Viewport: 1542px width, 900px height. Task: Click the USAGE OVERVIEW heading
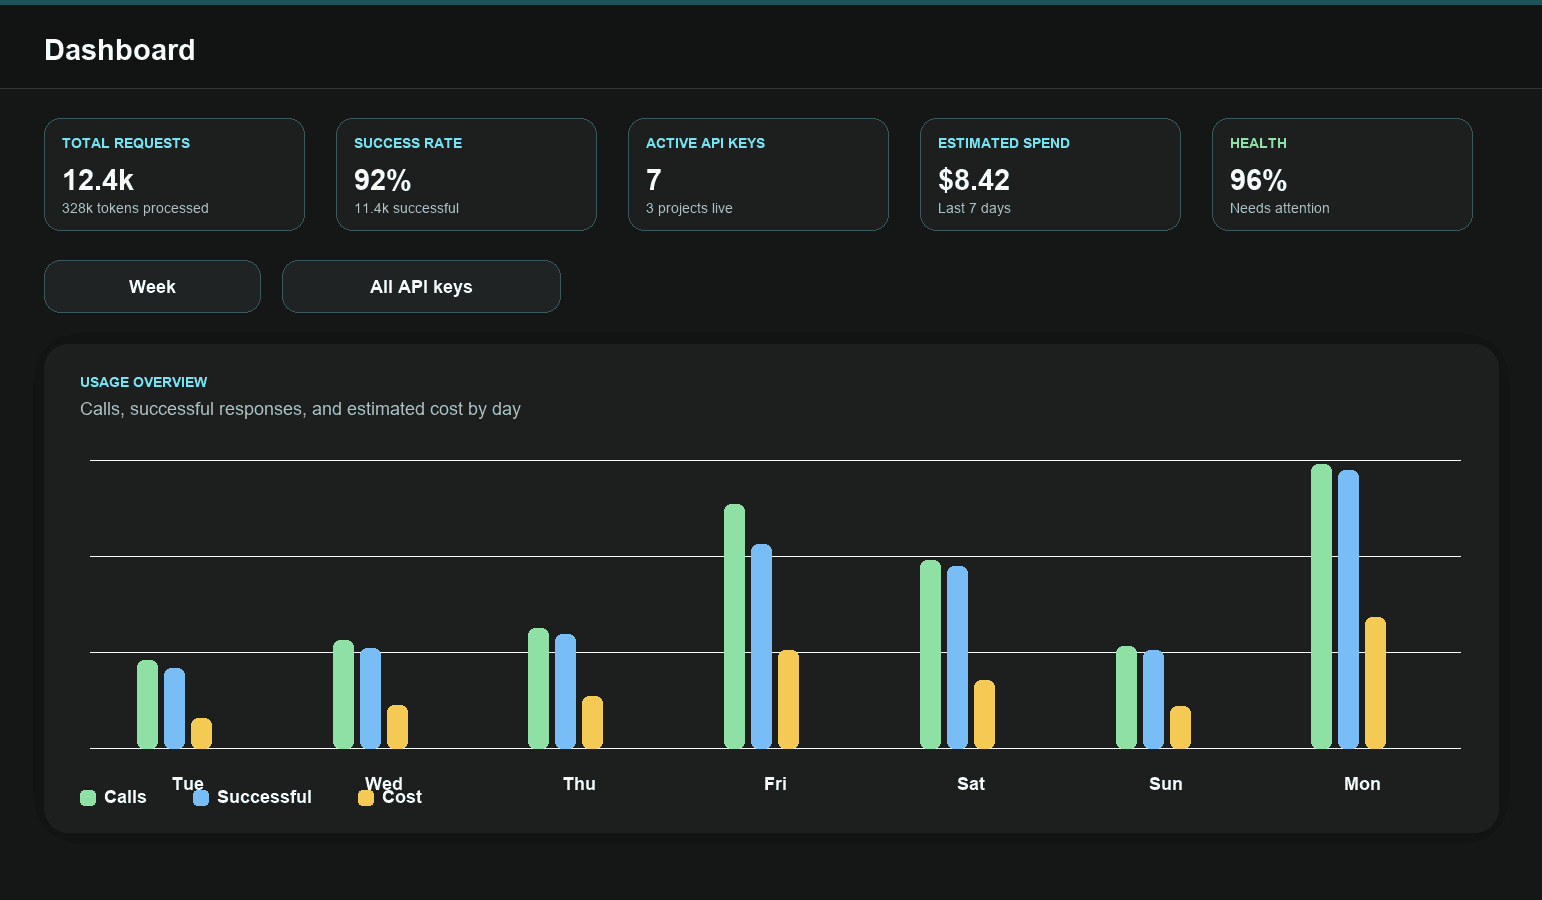click(x=144, y=382)
